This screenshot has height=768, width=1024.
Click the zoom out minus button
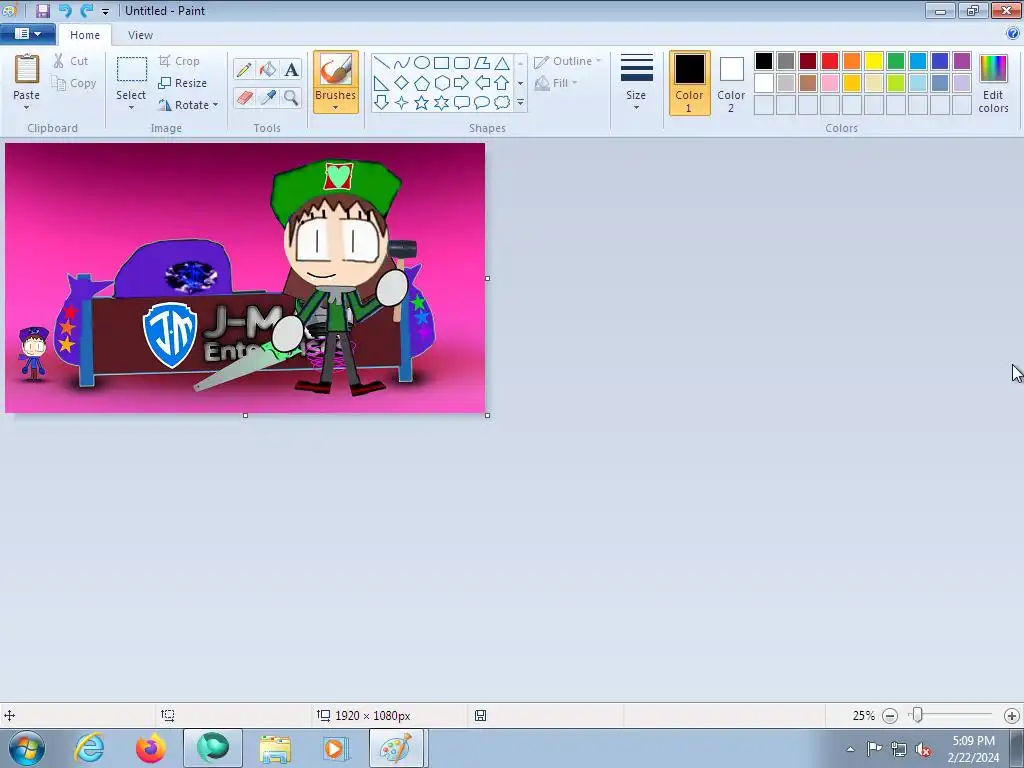click(889, 716)
